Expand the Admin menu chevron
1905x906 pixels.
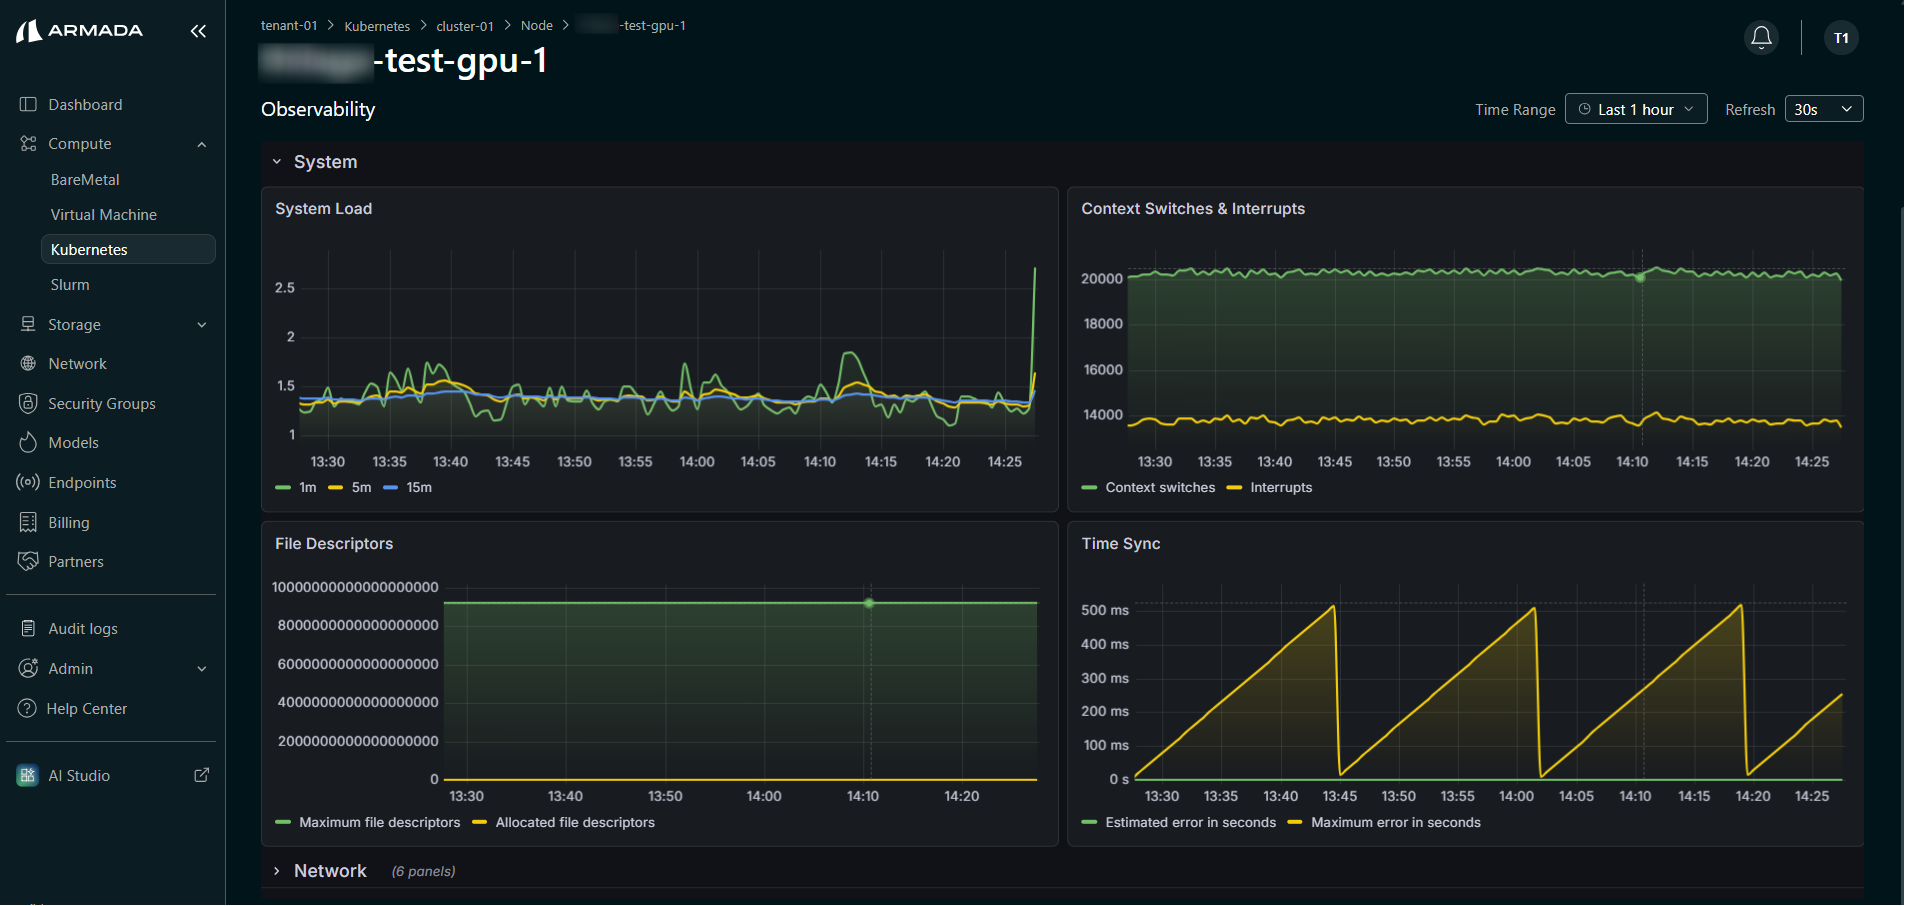pyautogui.click(x=202, y=668)
